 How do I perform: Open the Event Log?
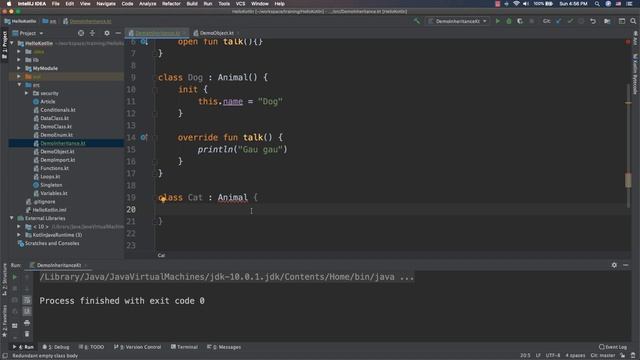coord(612,347)
